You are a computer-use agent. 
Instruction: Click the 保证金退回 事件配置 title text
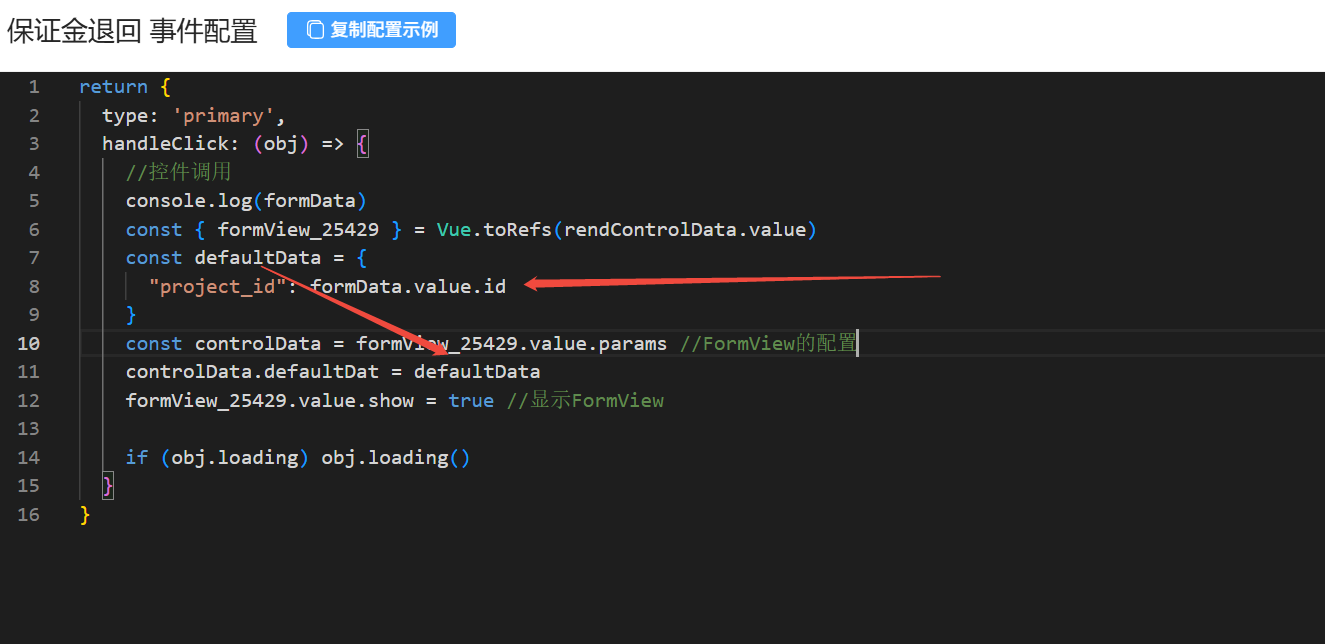[132, 31]
